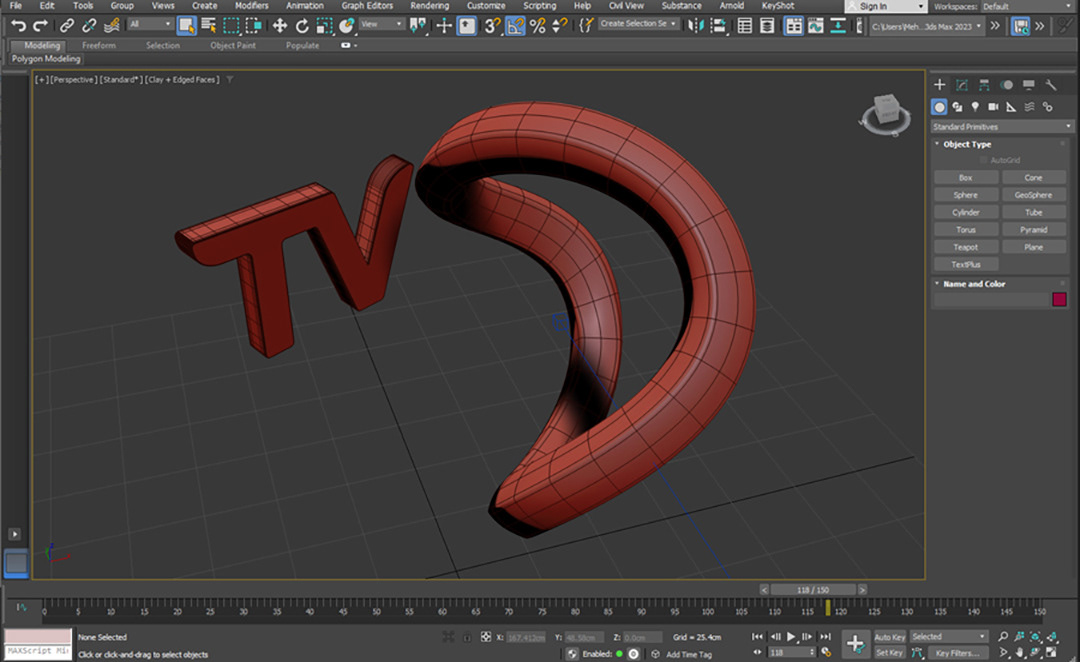Open the Modifiers menu
This screenshot has height=662, width=1080.
[x=251, y=6]
